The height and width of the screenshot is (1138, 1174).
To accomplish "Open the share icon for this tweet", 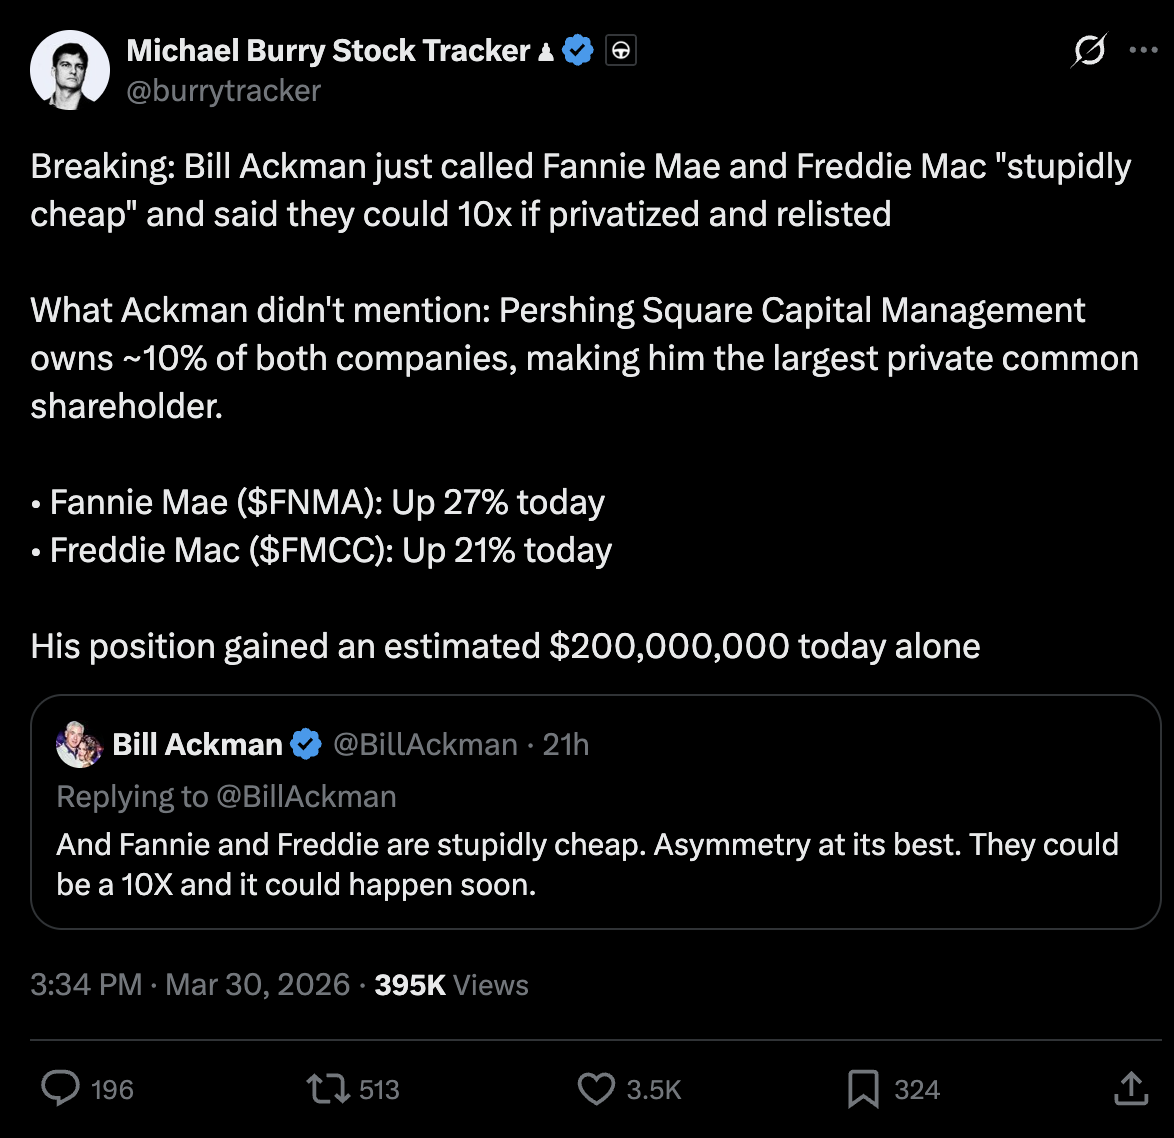I will click(x=1131, y=1089).
